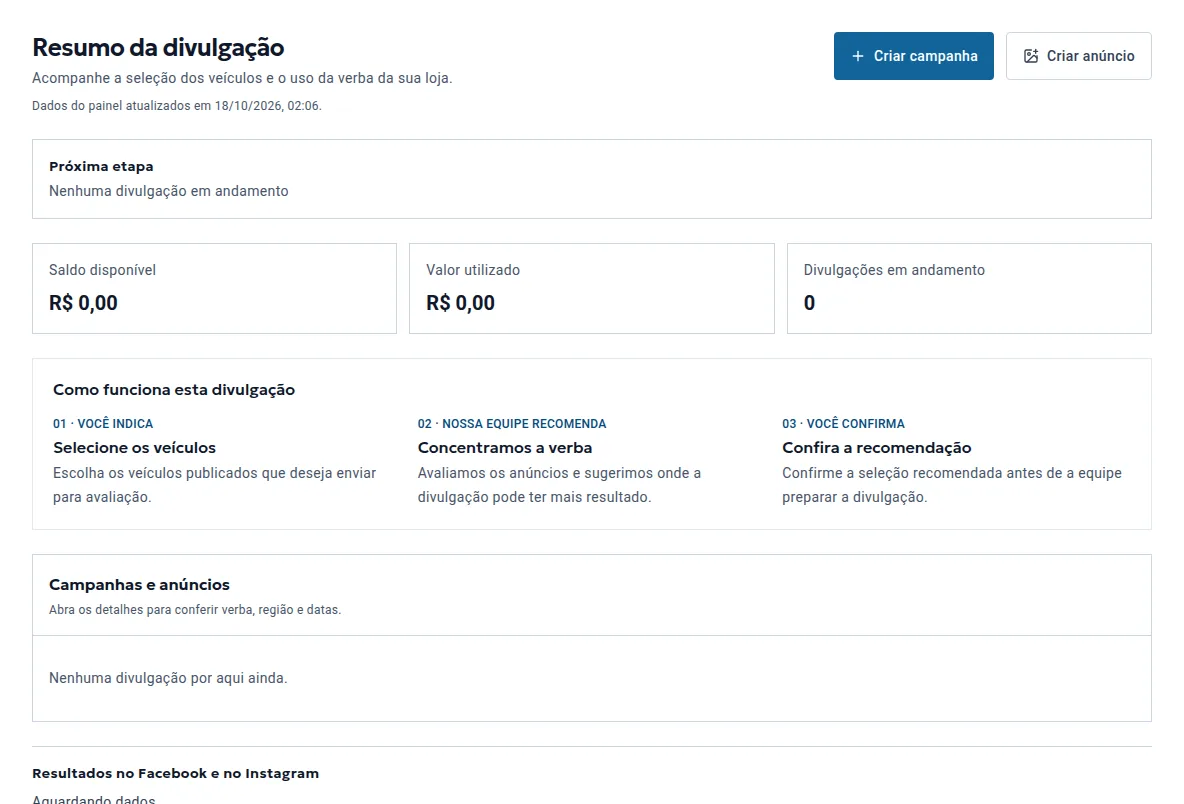
Task: Click the R$ 0,00 value under Saldo disponível
Action: [x=83, y=303]
